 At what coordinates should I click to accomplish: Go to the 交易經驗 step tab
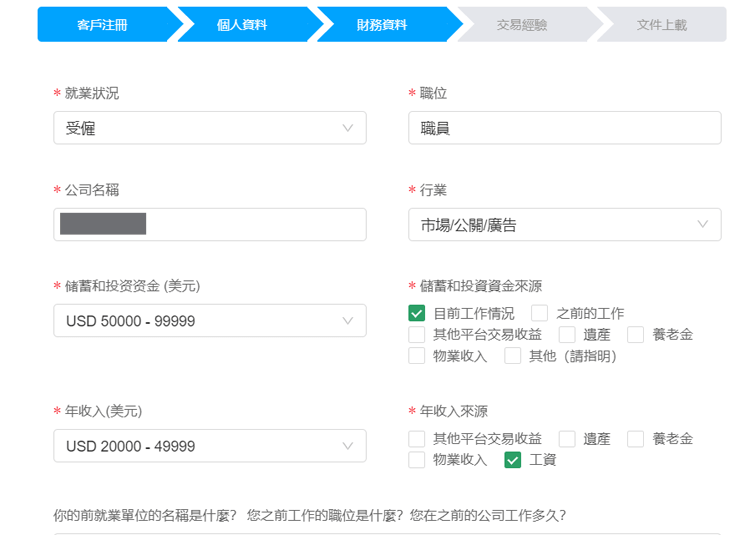pos(522,25)
